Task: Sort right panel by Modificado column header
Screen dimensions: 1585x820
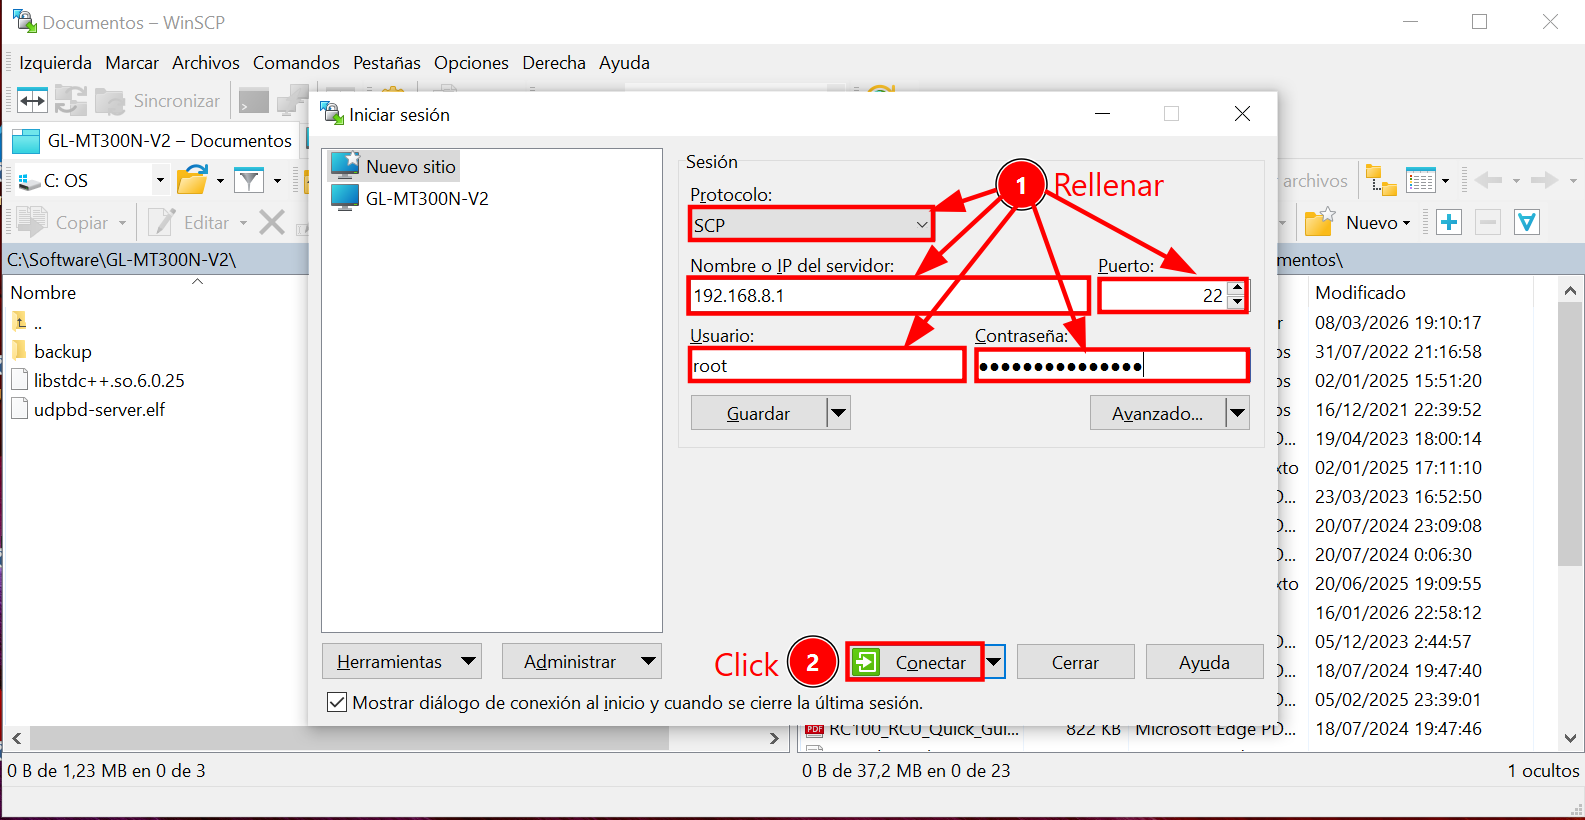Action: point(1360,293)
